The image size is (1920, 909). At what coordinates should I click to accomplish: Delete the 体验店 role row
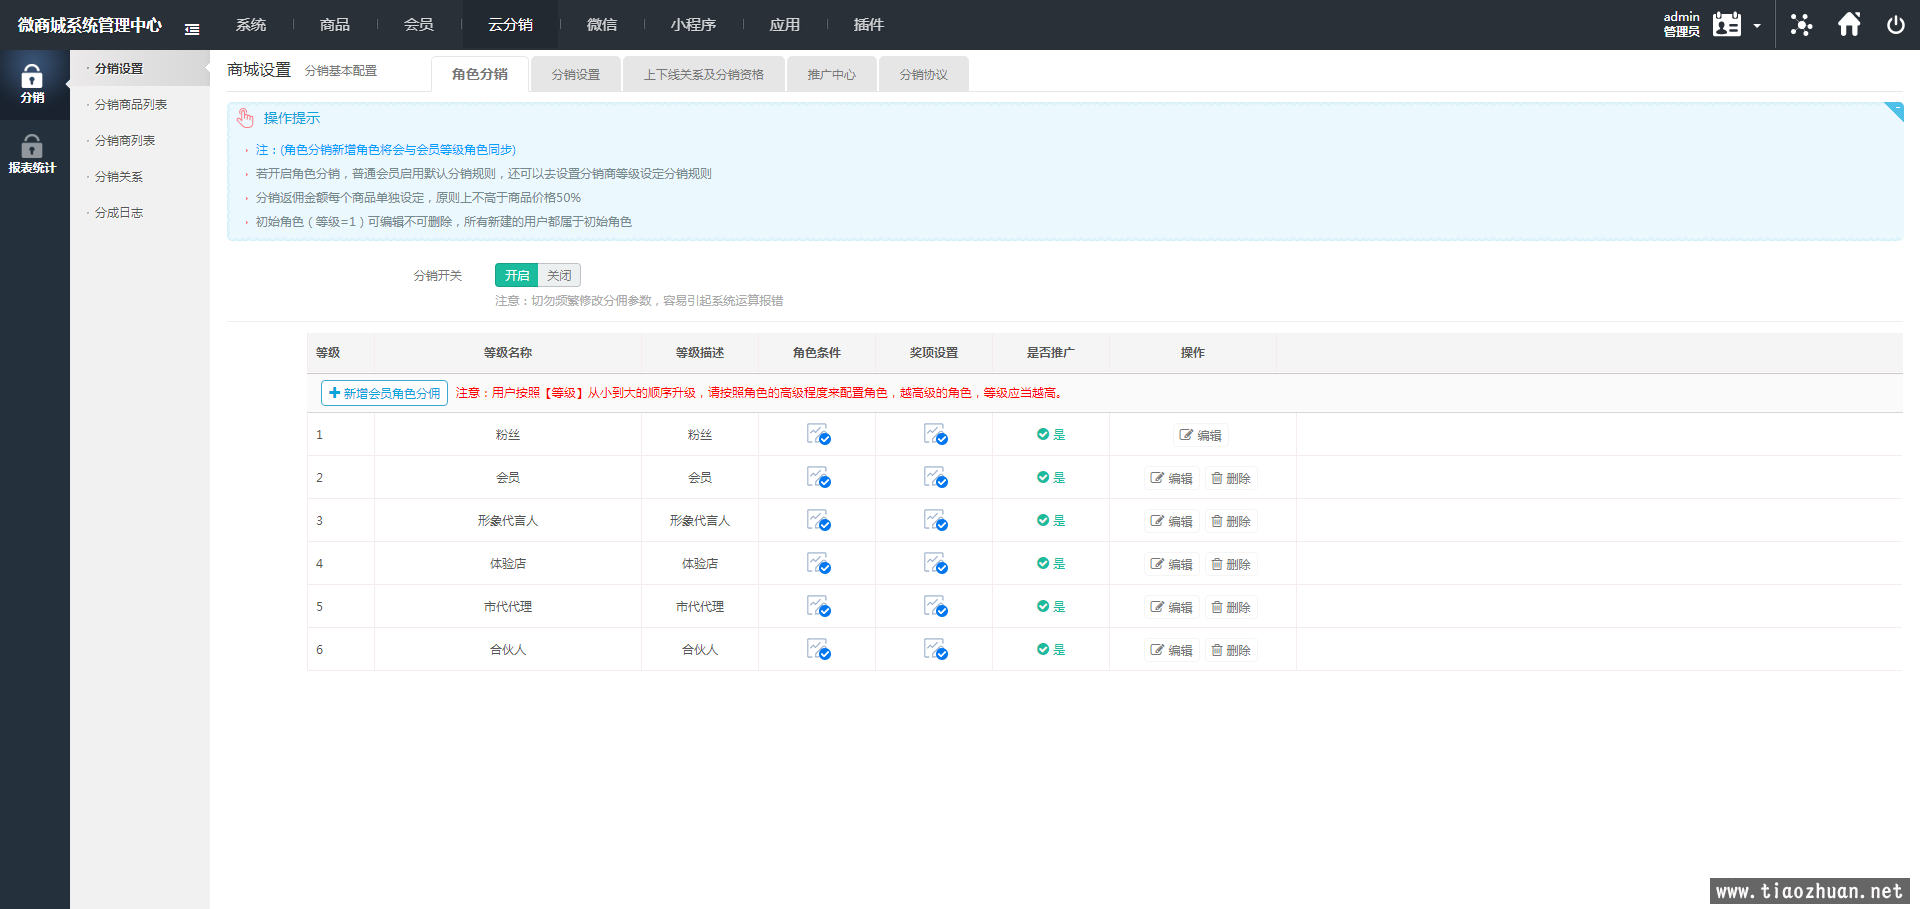[x=1231, y=564]
